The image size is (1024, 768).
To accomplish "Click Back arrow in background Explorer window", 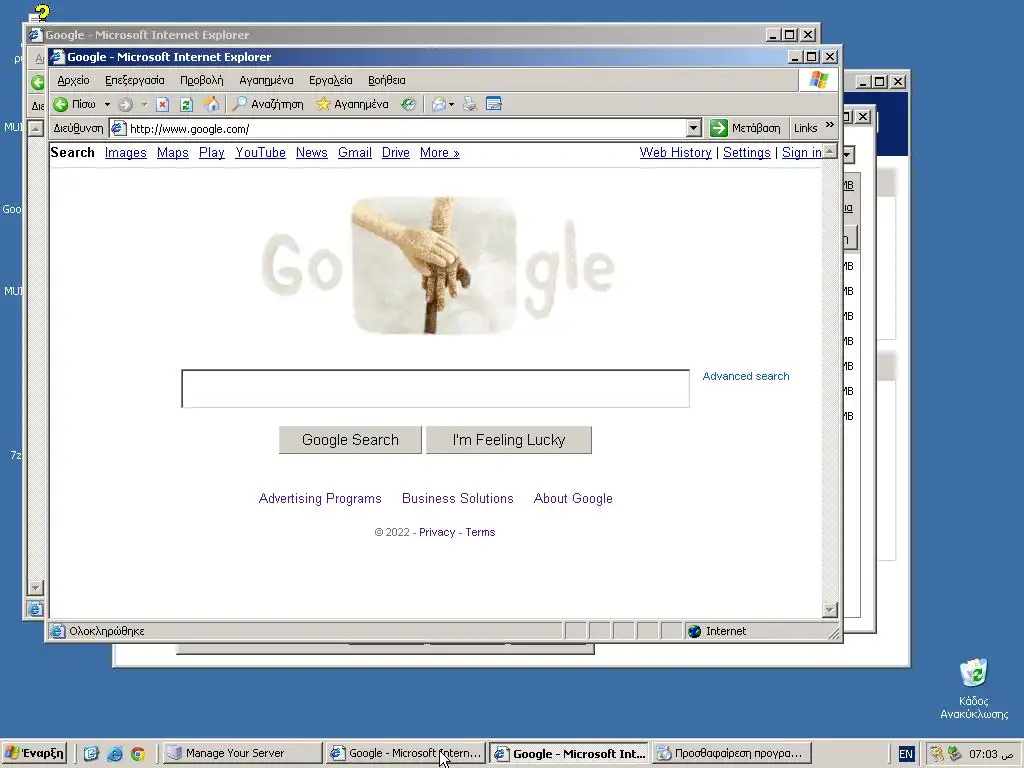I will (38, 82).
